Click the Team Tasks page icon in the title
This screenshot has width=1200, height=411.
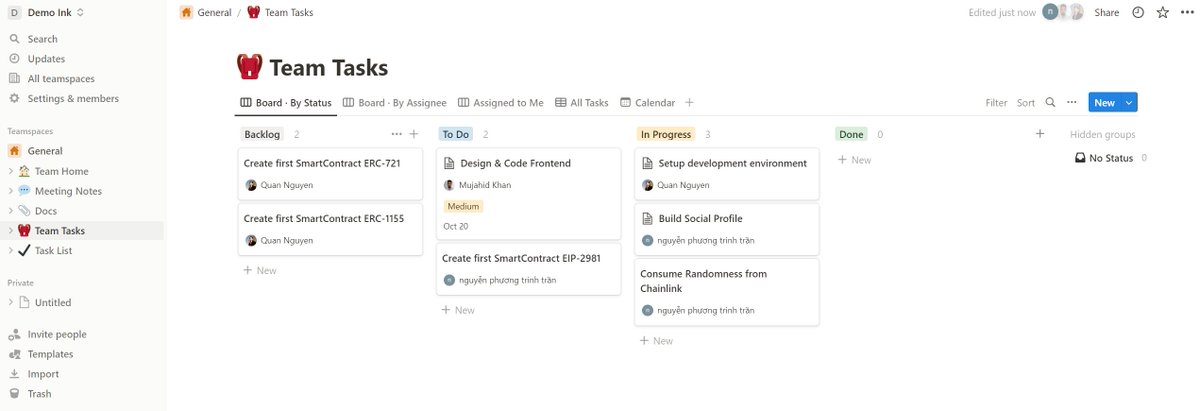[249, 68]
